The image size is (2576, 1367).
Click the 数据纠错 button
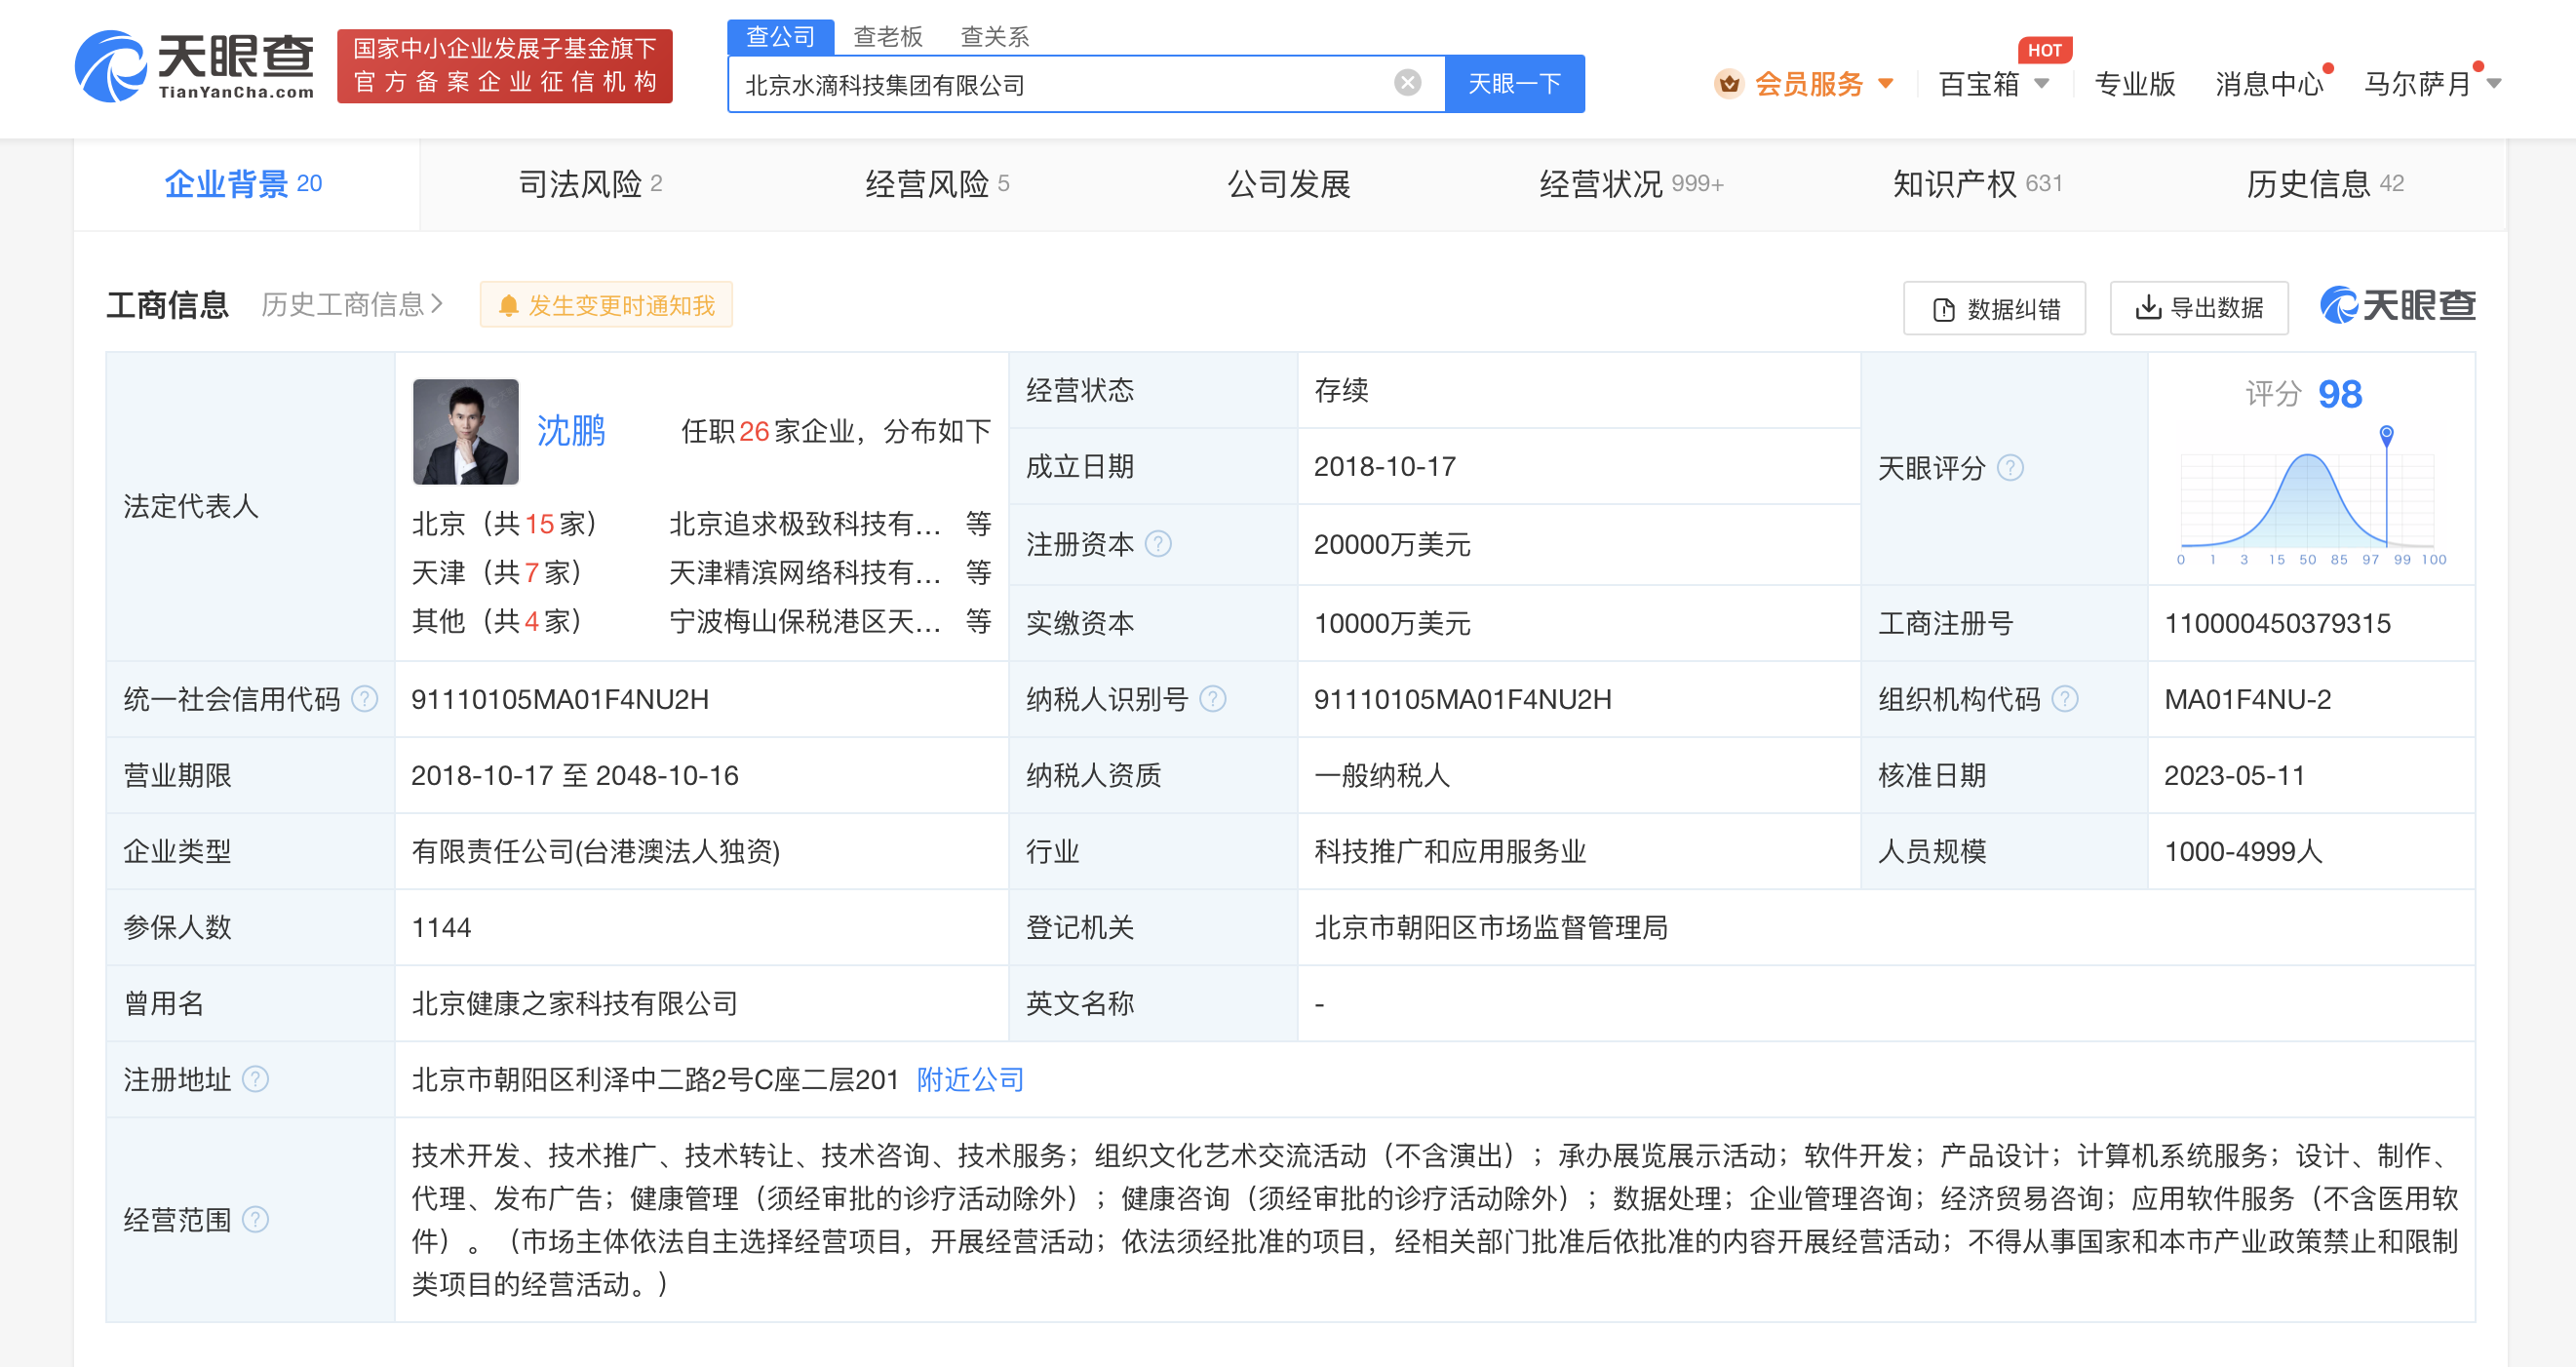1995,308
